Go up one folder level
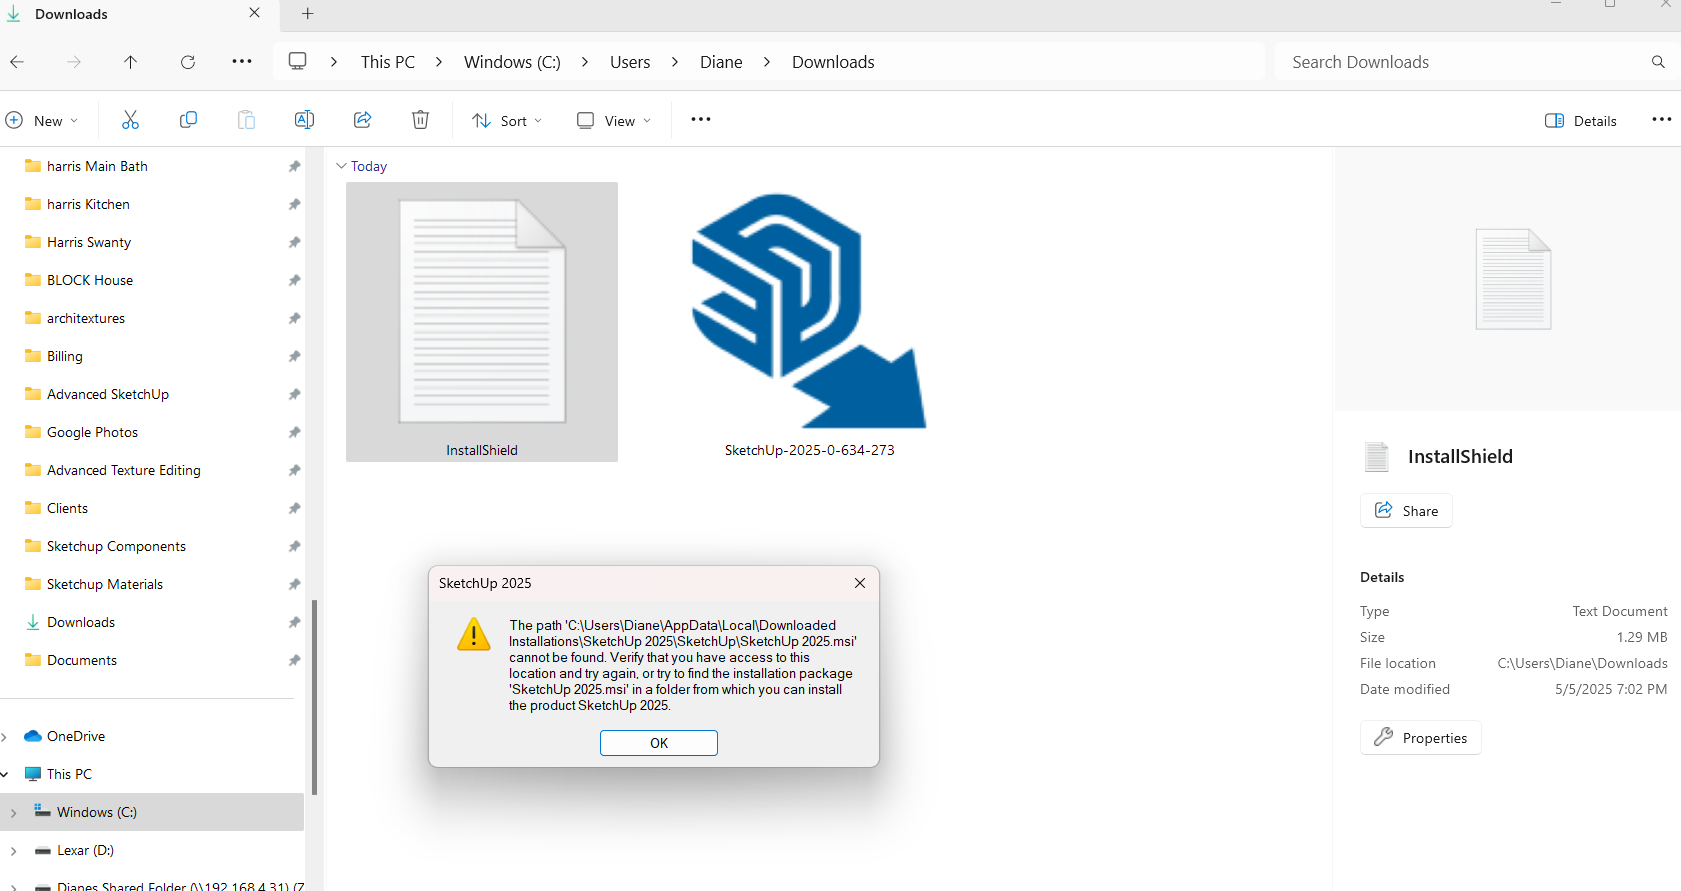The image size is (1681, 891). point(130,62)
